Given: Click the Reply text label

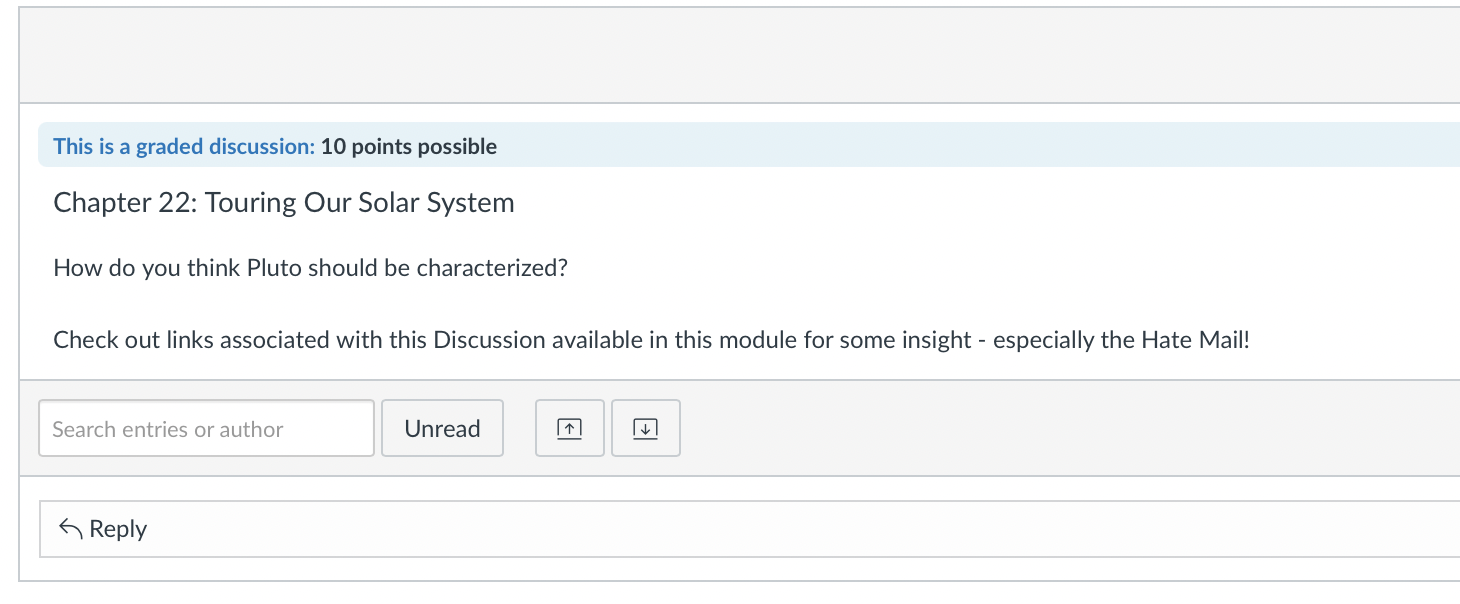Looking at the screenshot, I should coord(118,529).
